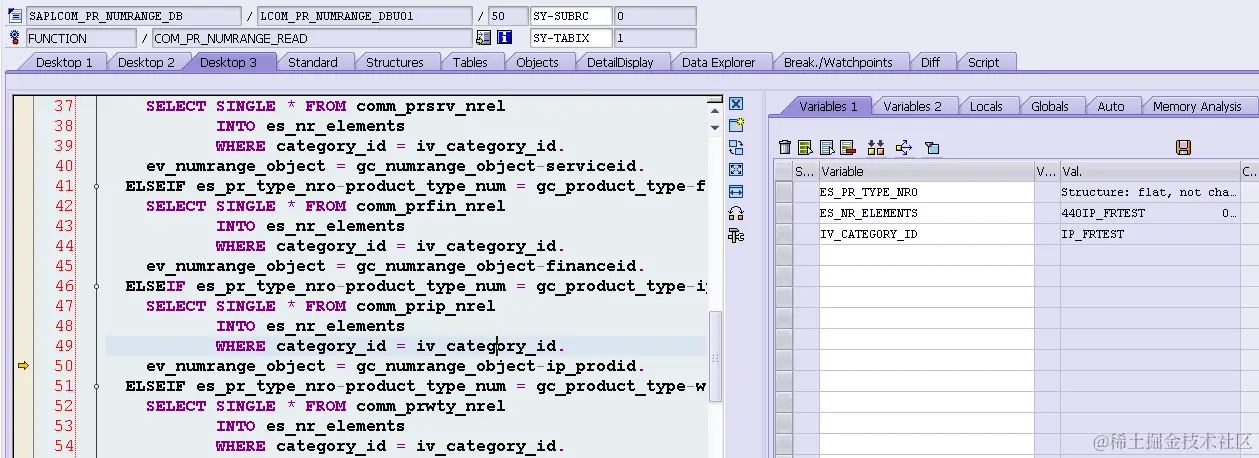Click the blue info icon in header
1259x458 pixels.
point(504,38)
